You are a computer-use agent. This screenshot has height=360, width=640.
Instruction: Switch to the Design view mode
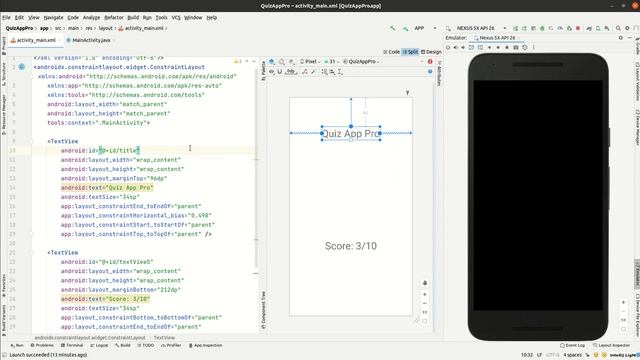point(431,52)
